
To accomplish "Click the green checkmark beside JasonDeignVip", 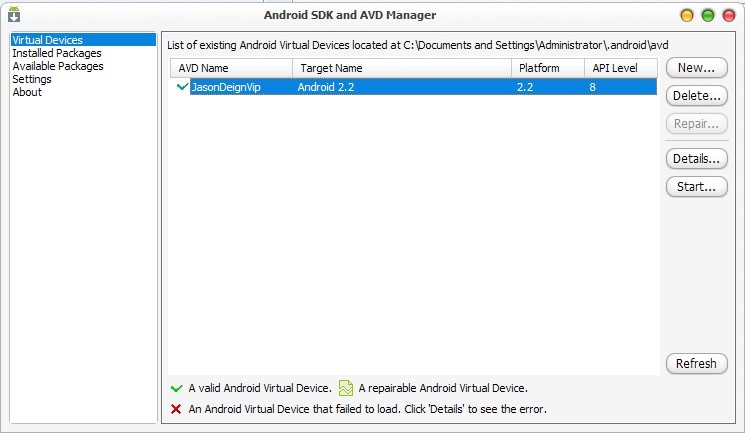I will click(x=182, y=87).
